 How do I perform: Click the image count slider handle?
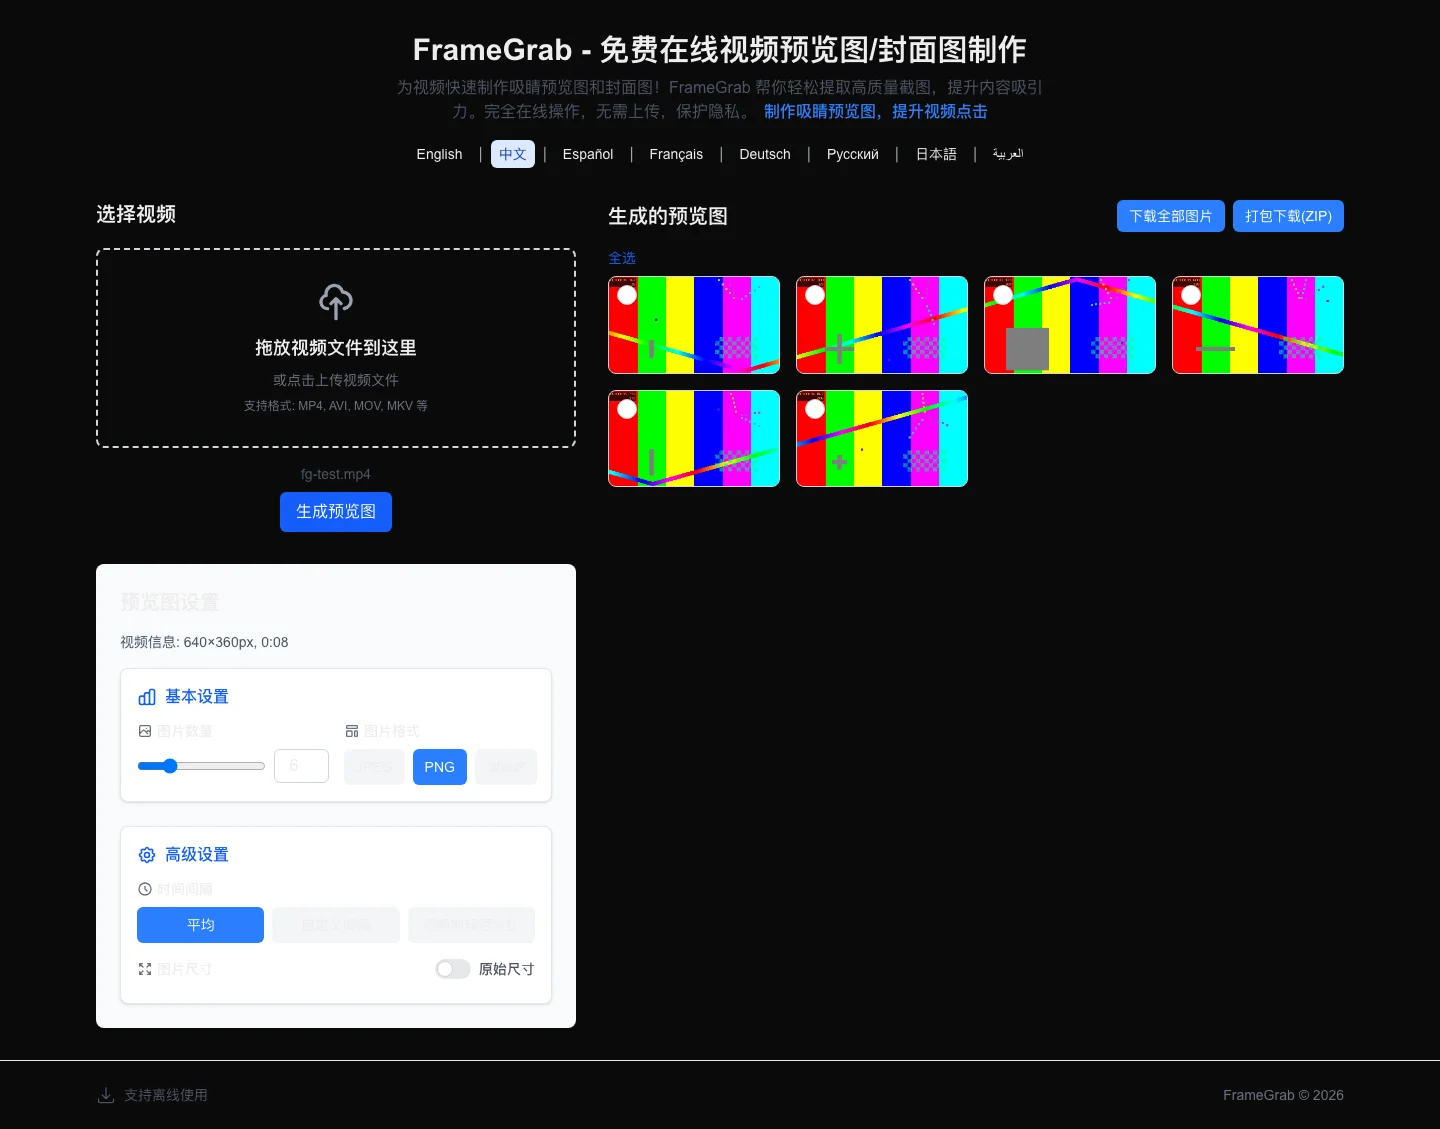(x=170, y=766)
